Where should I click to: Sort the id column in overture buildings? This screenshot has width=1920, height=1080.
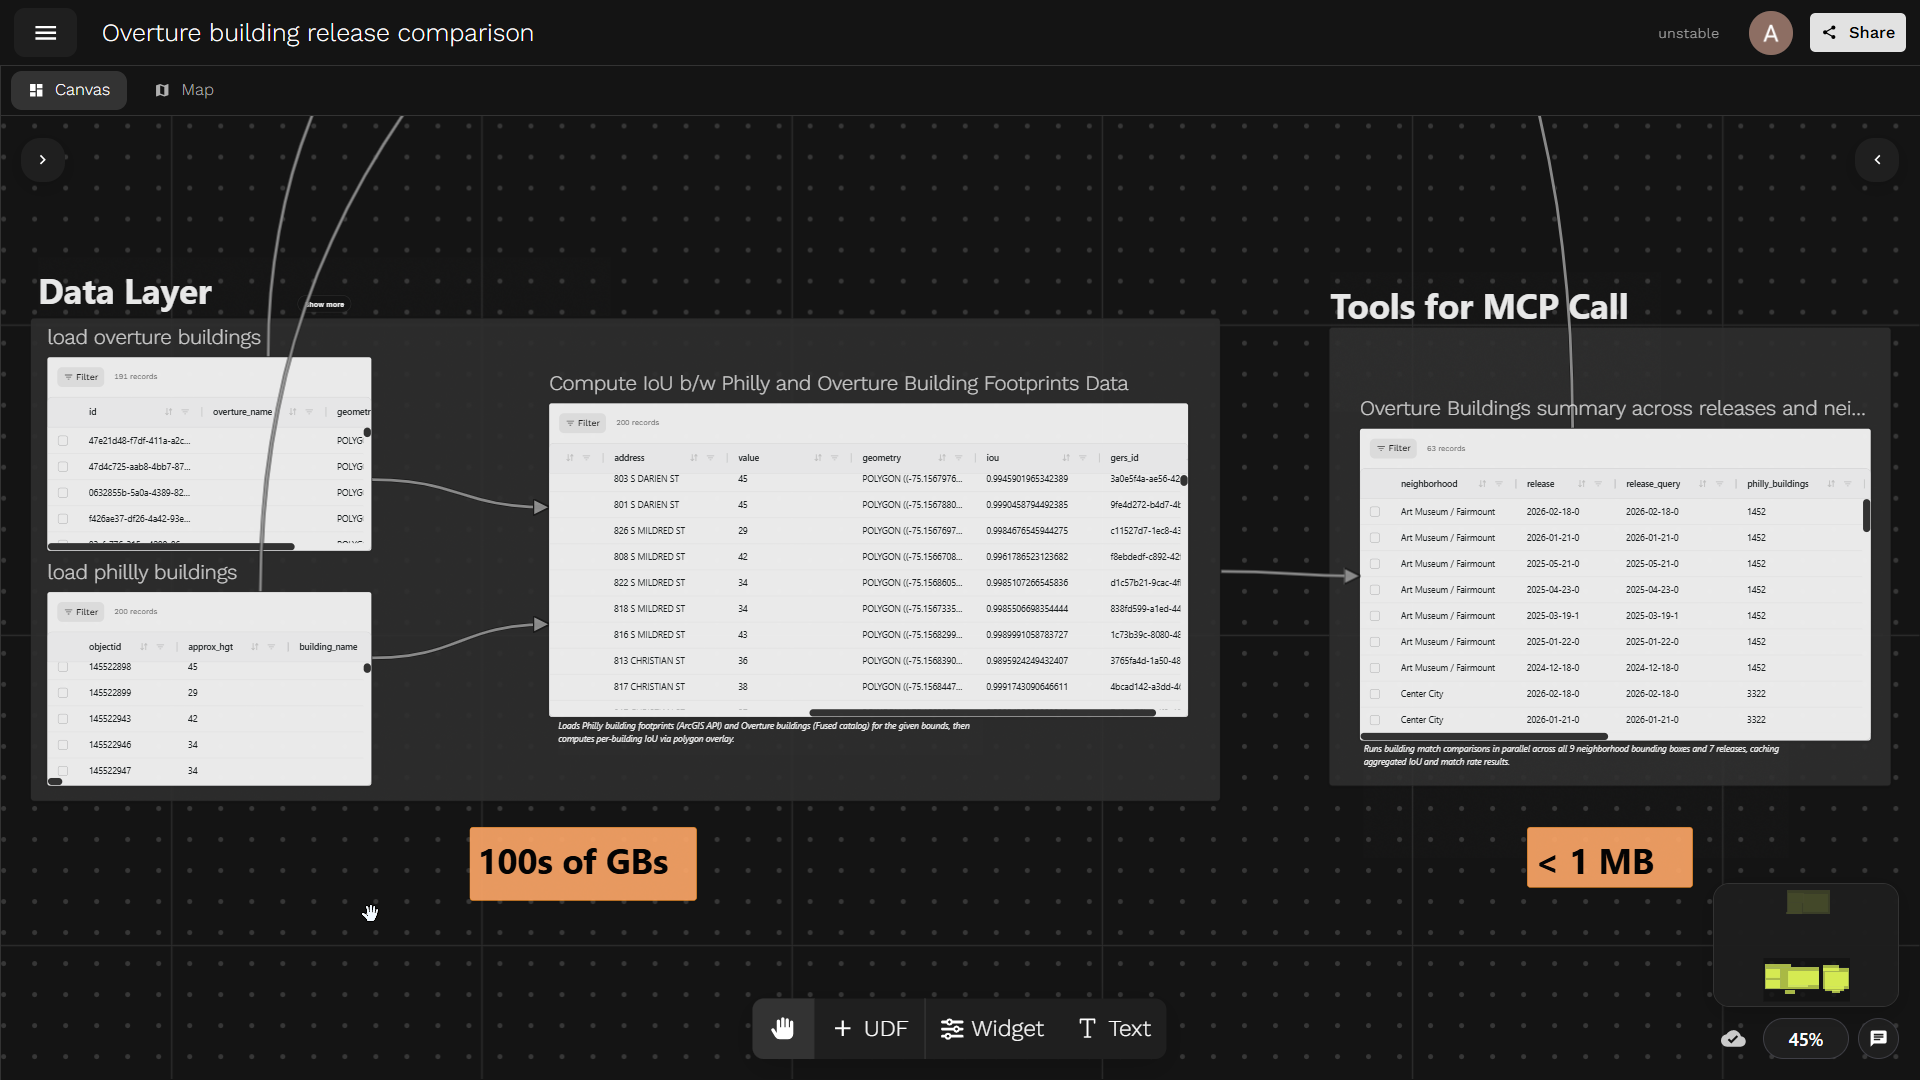click(168, 412)
